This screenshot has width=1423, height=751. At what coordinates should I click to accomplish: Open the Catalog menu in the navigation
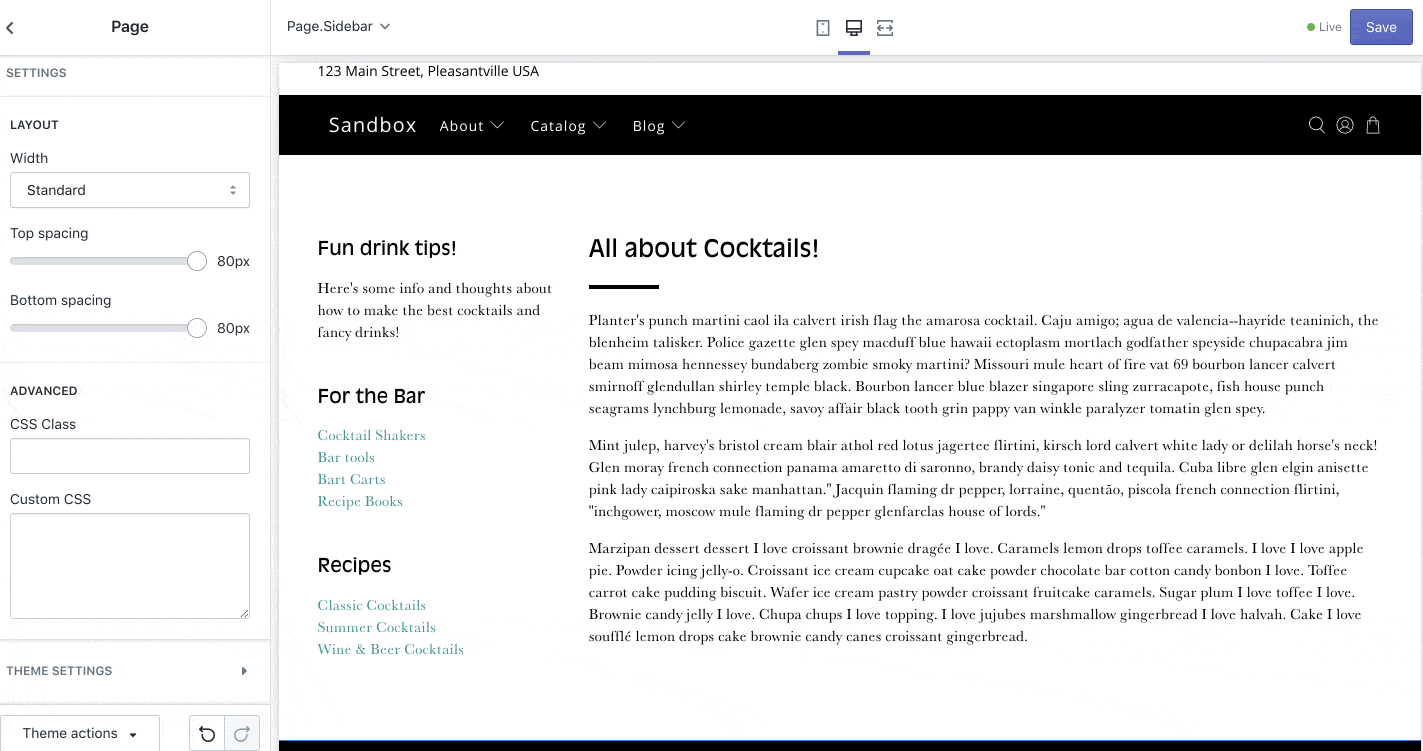point(568,125)
